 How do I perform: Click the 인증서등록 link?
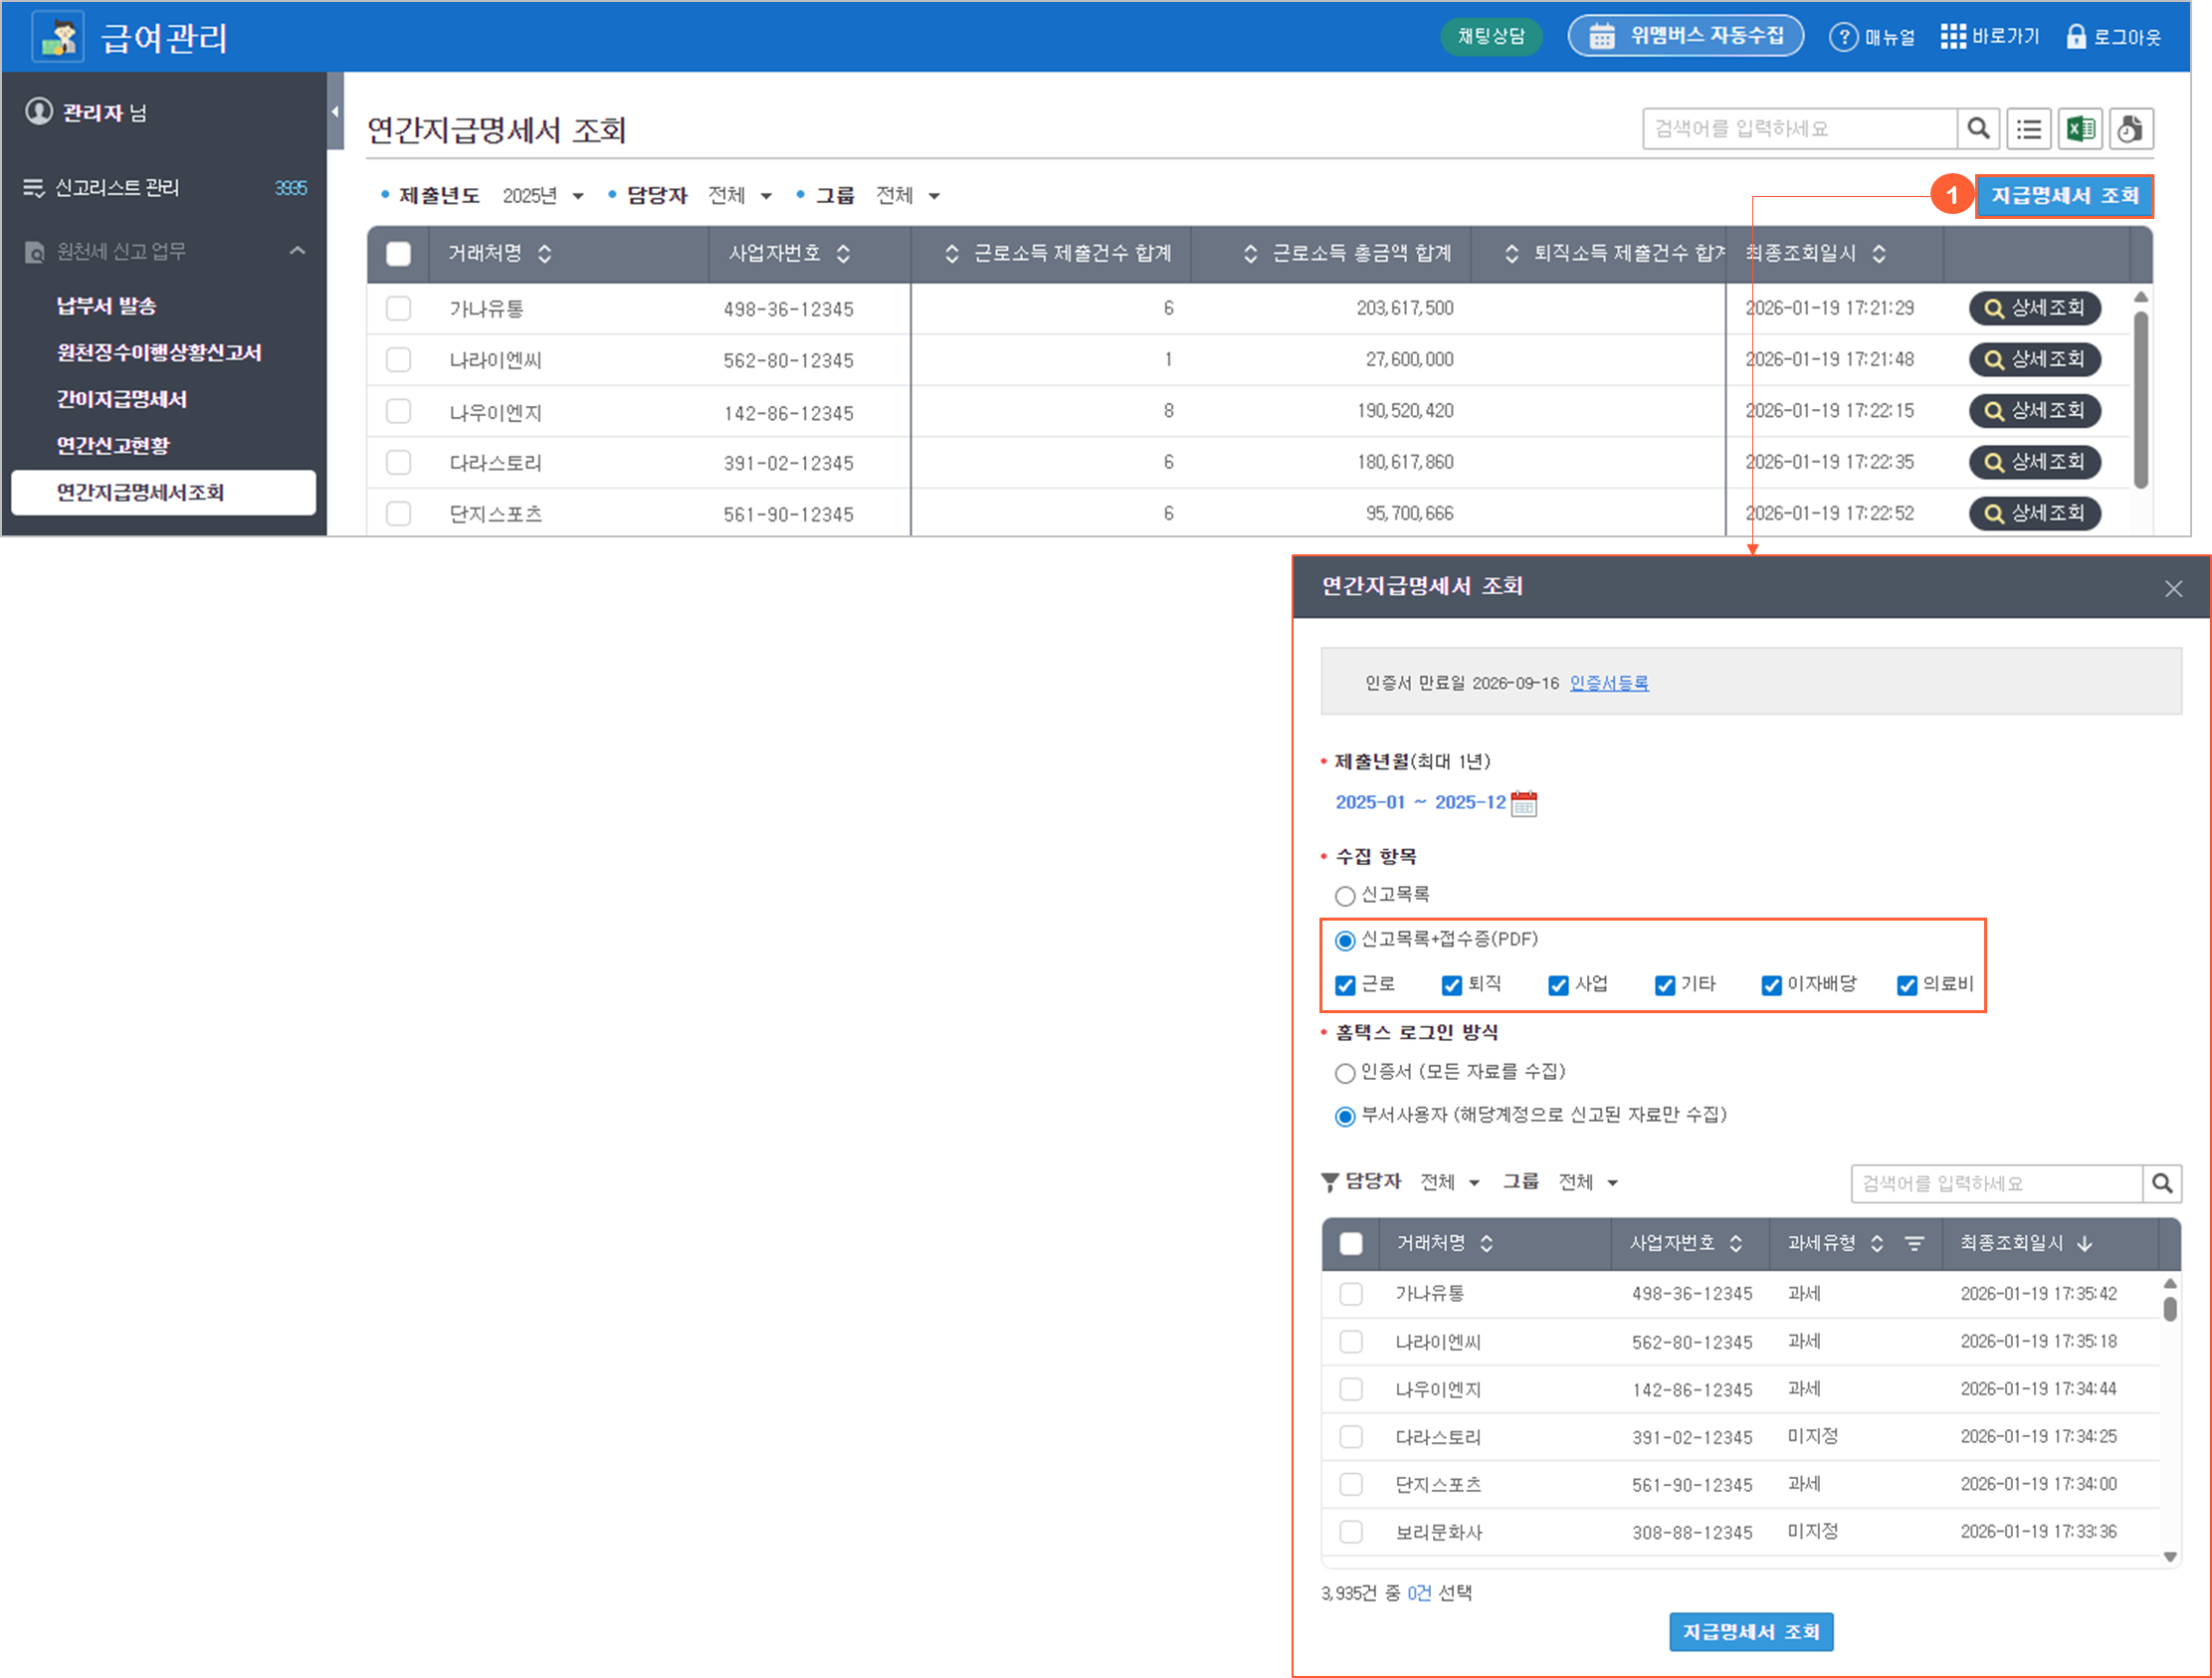pos(1608,683)
